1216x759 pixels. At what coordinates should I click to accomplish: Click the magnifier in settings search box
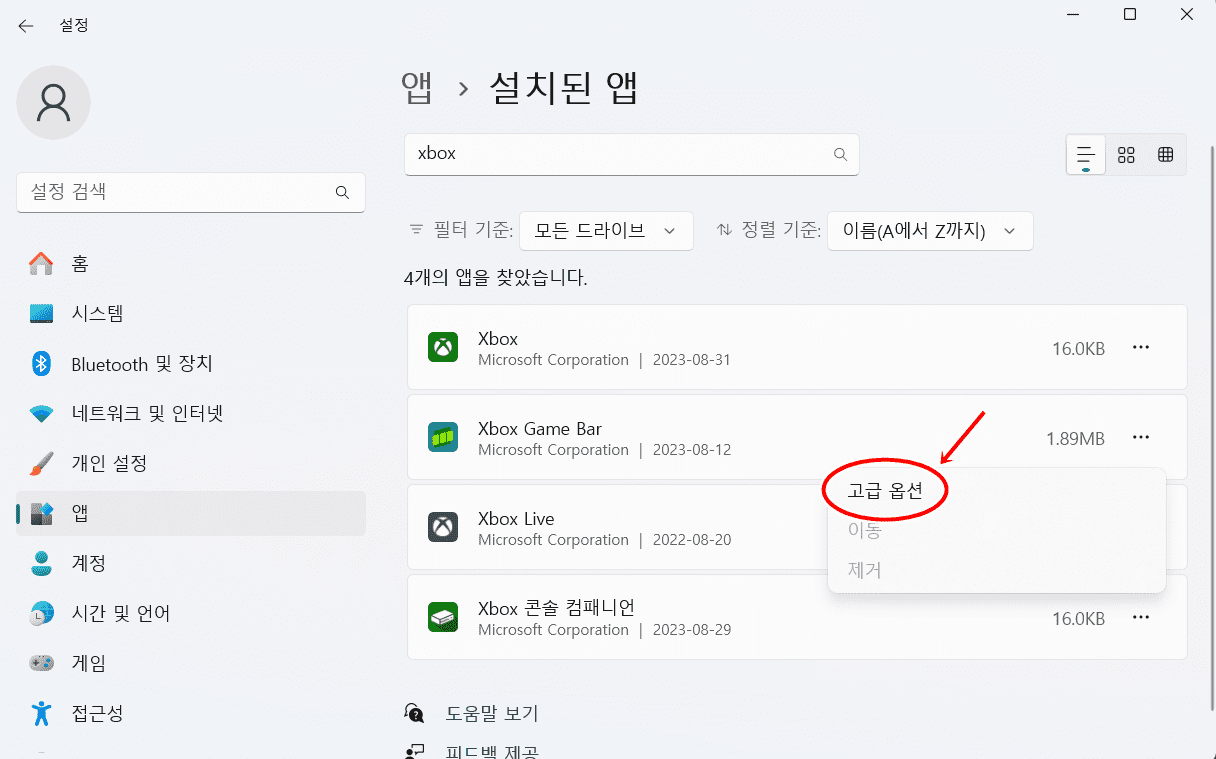point(342,192)
